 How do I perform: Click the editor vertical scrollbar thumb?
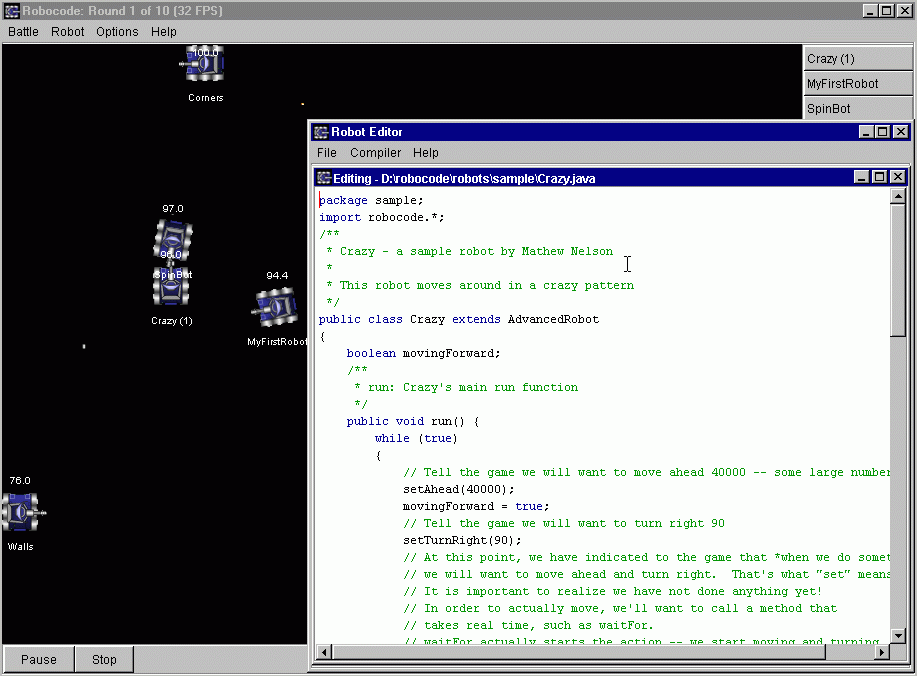coord(898,270)
